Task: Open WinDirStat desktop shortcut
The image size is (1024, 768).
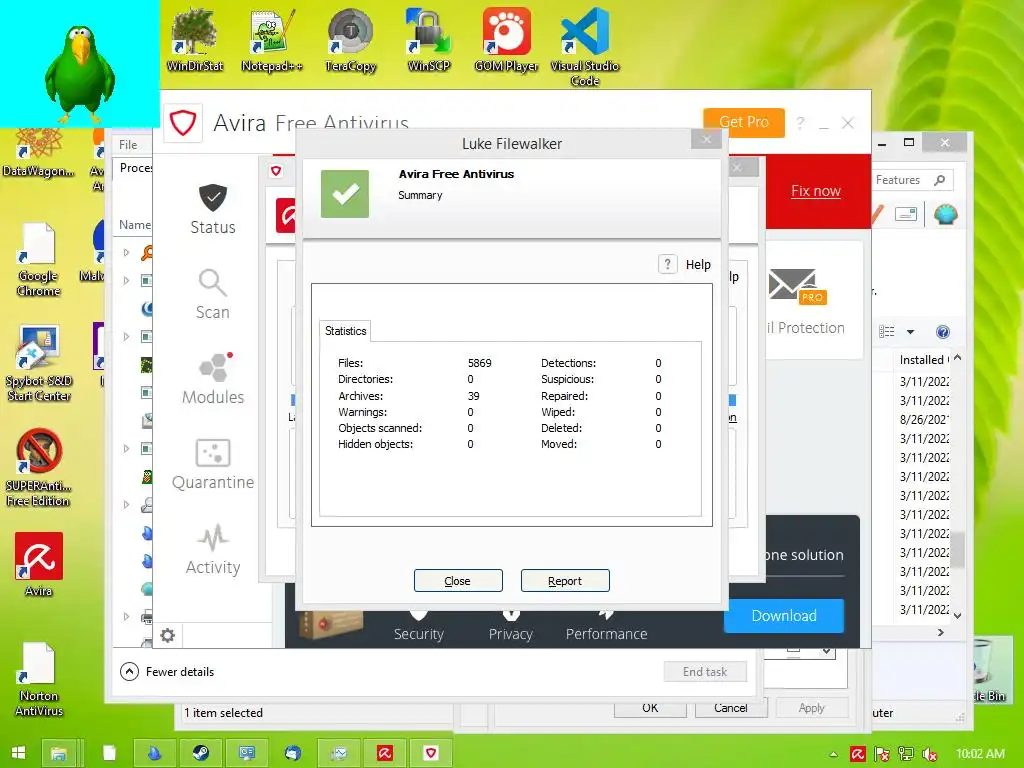Action: coord(195,40)
